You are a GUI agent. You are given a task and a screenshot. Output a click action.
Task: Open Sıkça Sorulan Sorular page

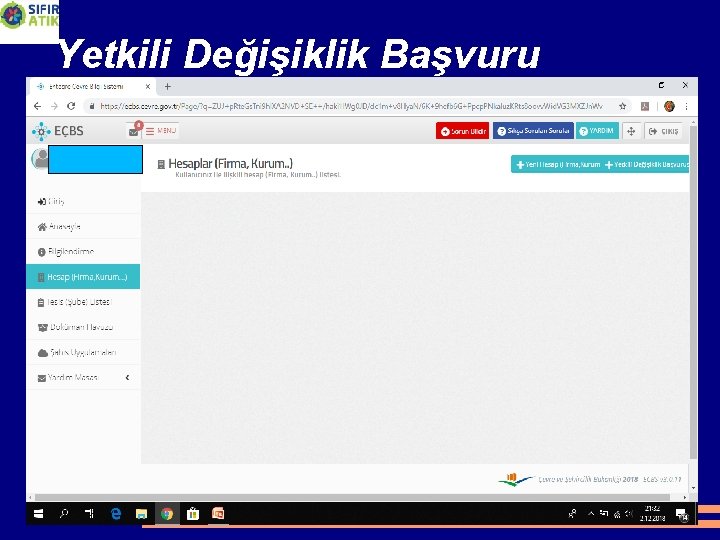coord(533,131)
